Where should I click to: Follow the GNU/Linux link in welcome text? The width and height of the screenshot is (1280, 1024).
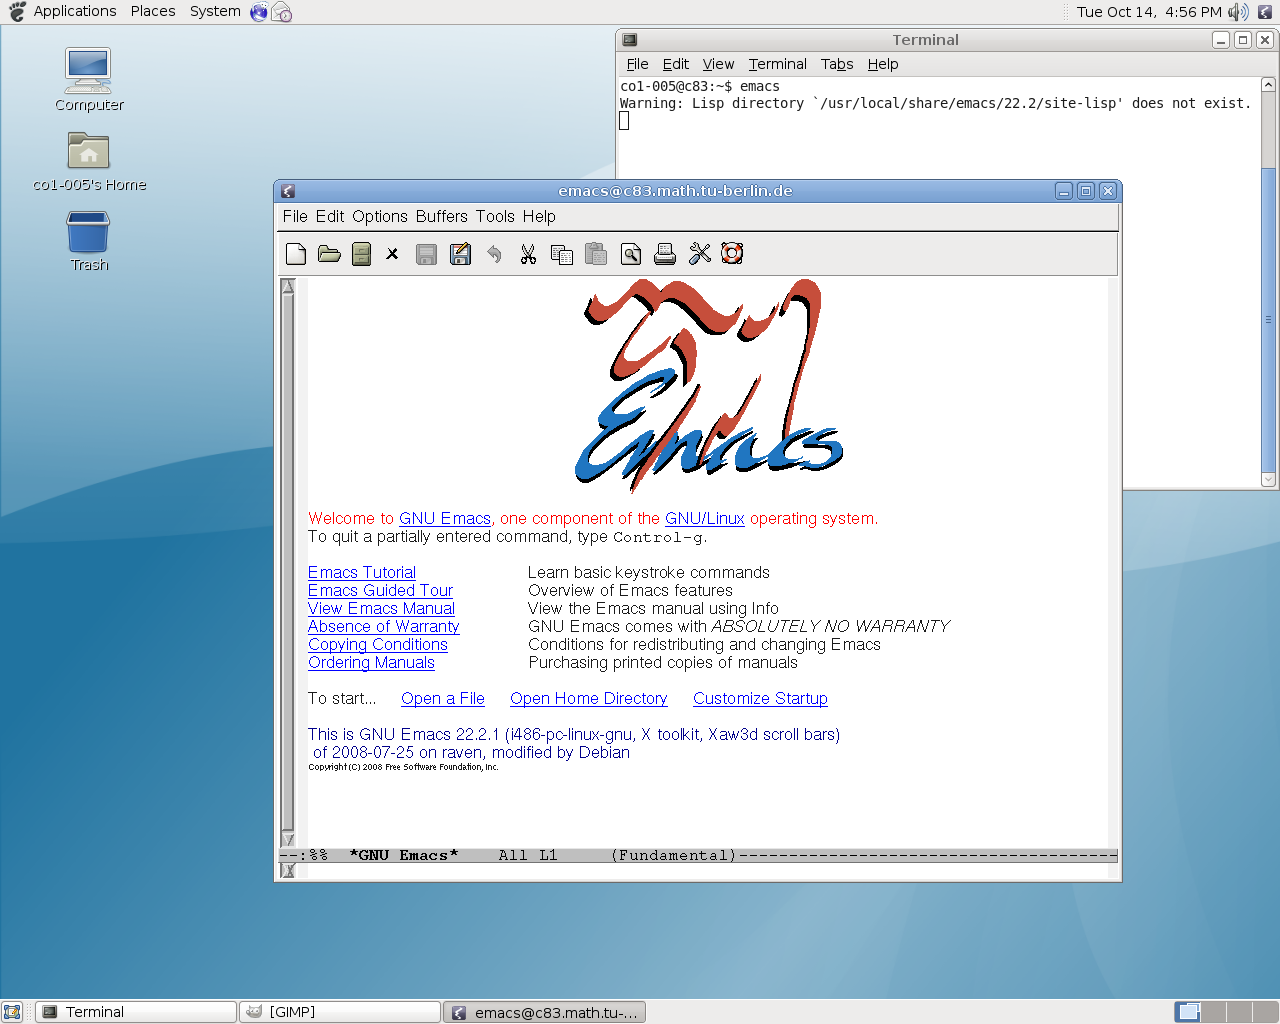(705, 519)
